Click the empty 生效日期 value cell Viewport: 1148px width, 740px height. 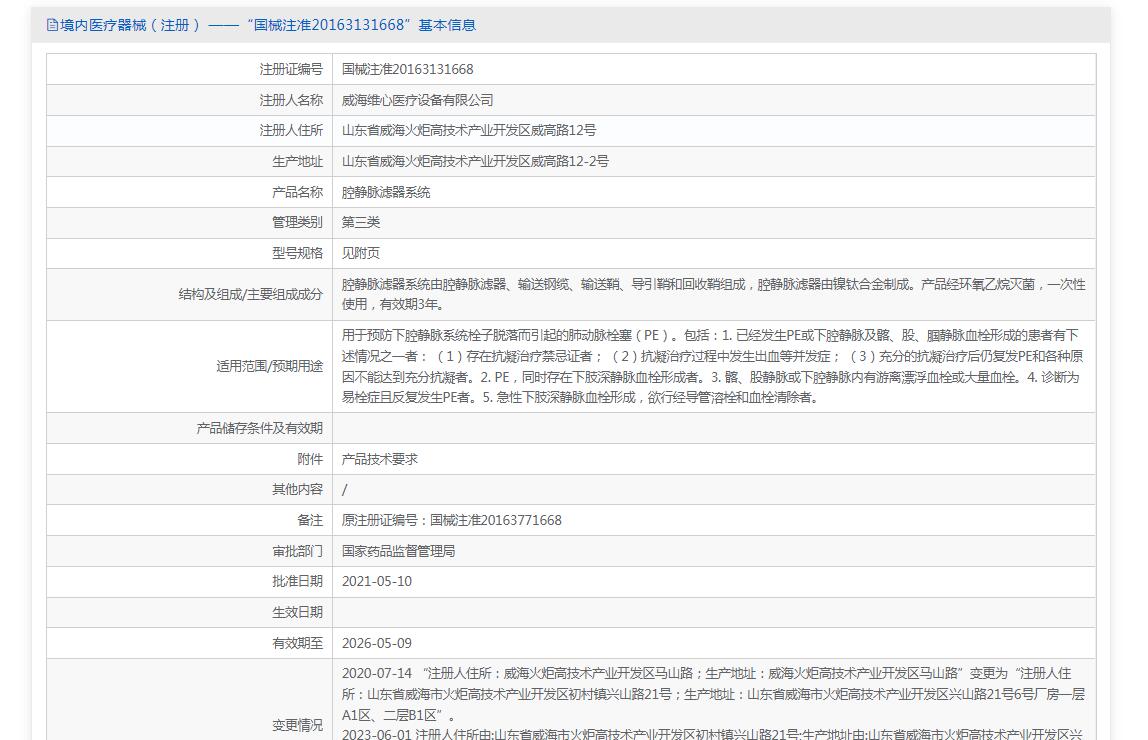tap(712, 612)
